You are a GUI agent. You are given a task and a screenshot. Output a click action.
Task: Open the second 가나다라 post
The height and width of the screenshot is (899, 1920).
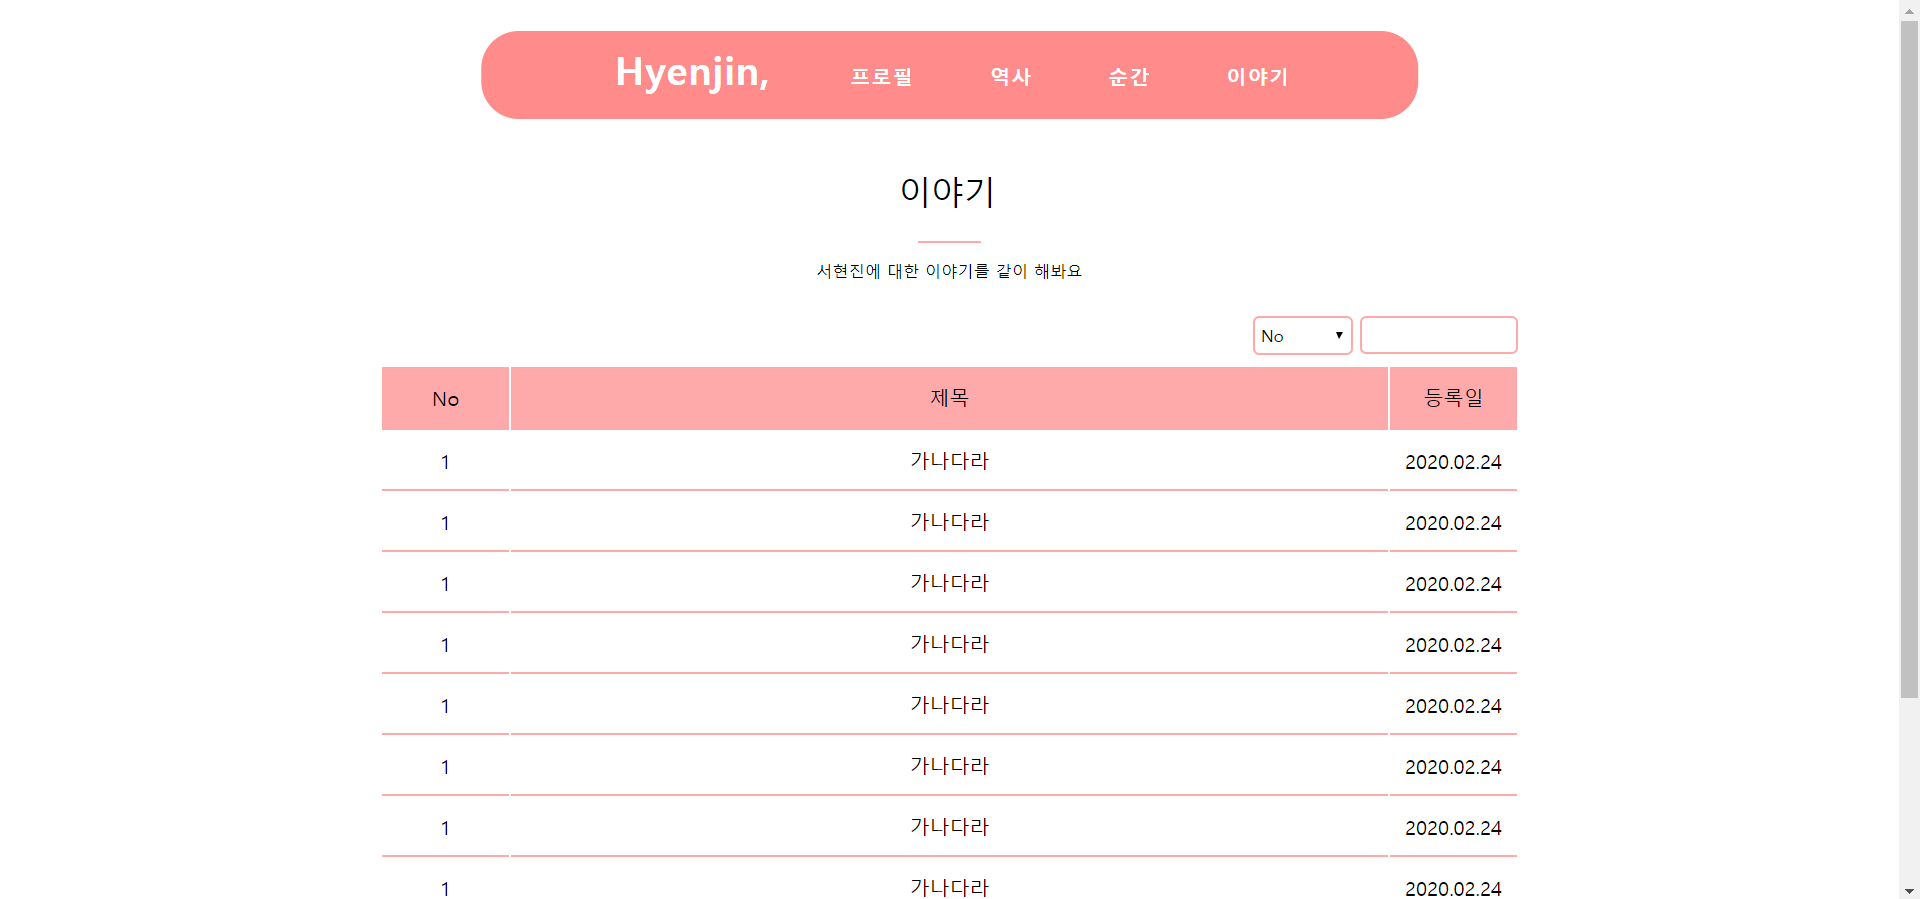point(949,522)
